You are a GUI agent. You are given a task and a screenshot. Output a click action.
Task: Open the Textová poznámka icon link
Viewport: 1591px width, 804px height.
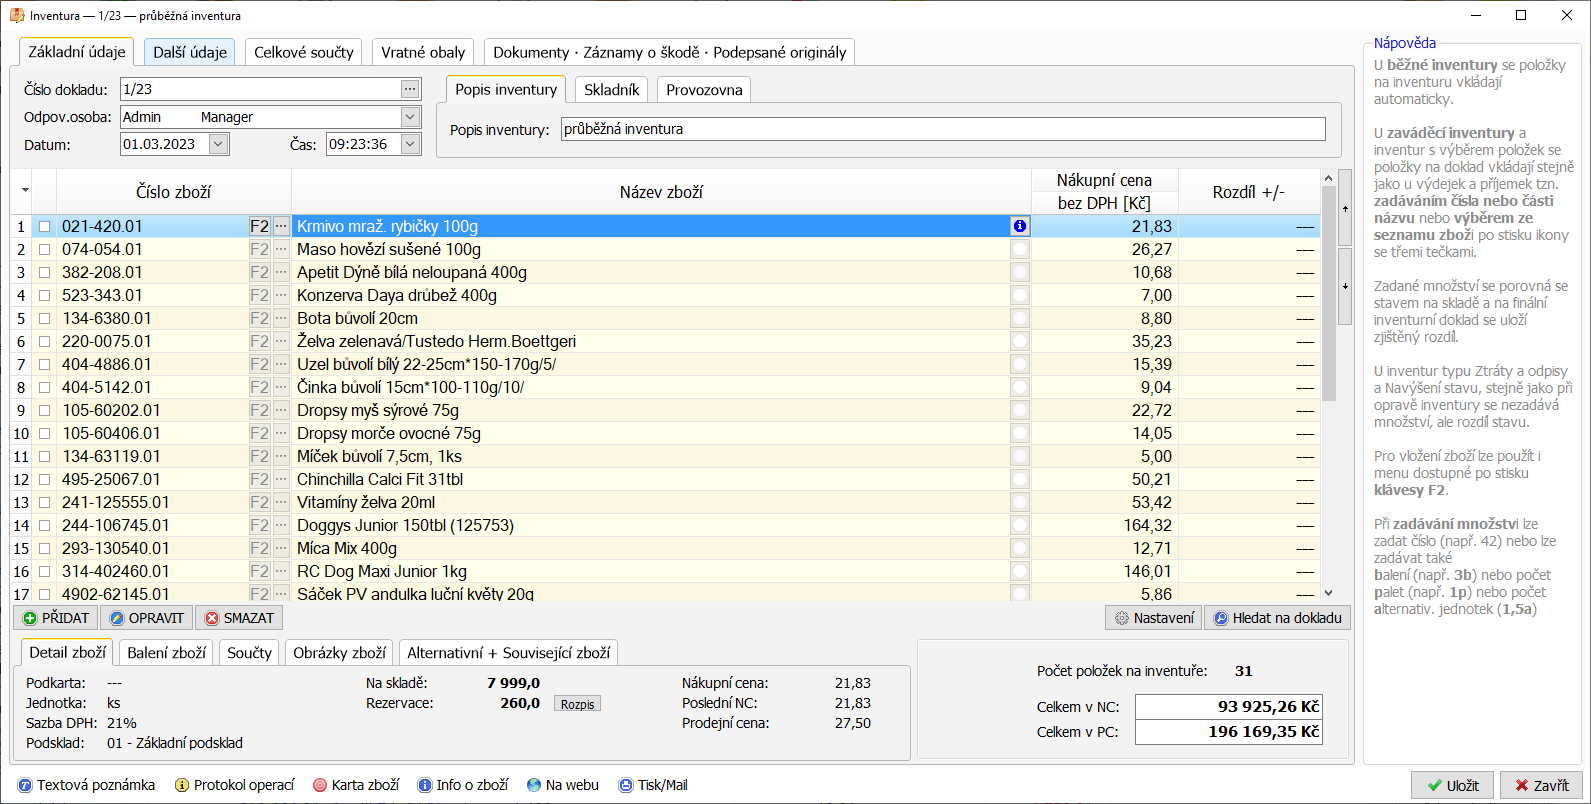(x=87, y=785)
